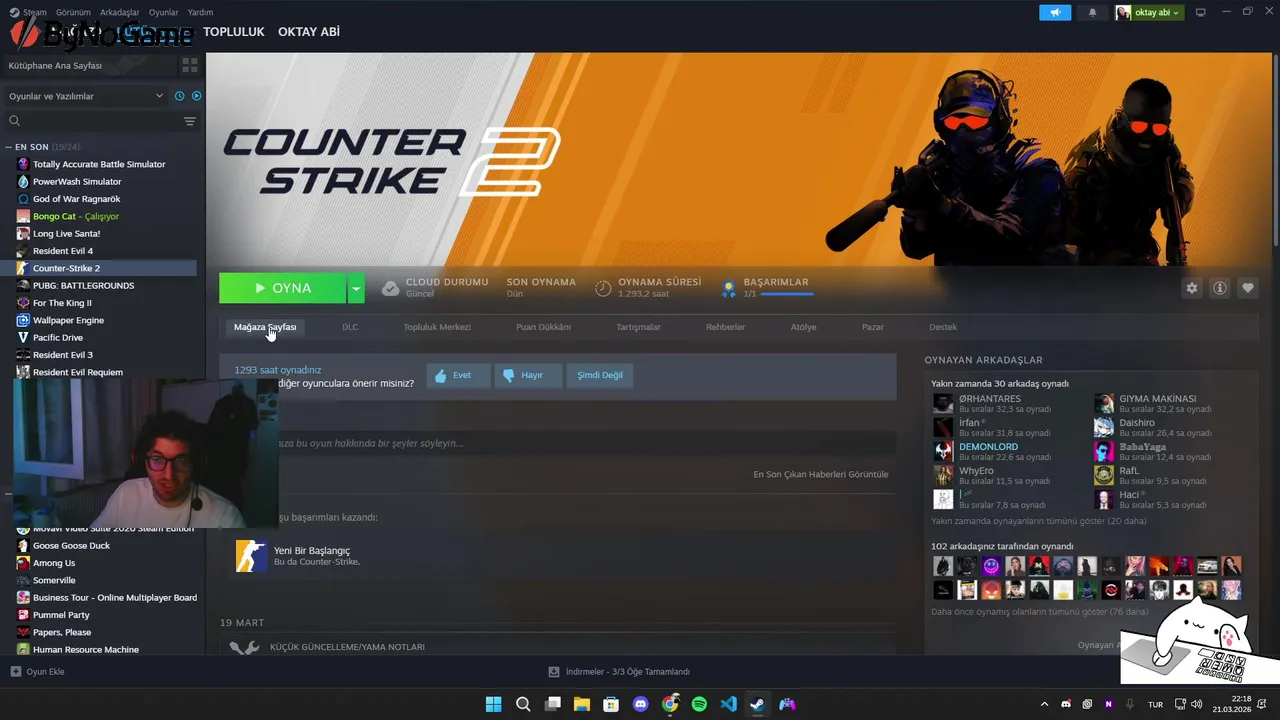Go to TOPLULUK in main navigation

234,32
